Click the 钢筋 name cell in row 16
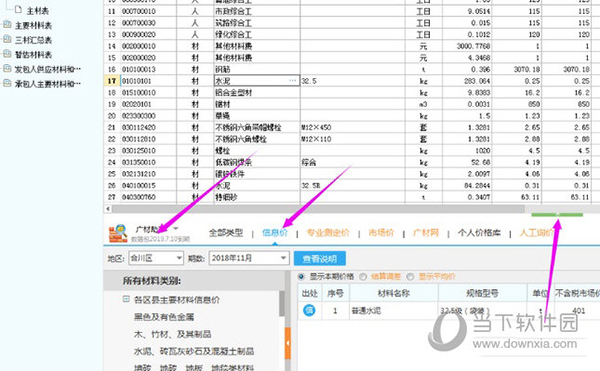 click(257, 70)
